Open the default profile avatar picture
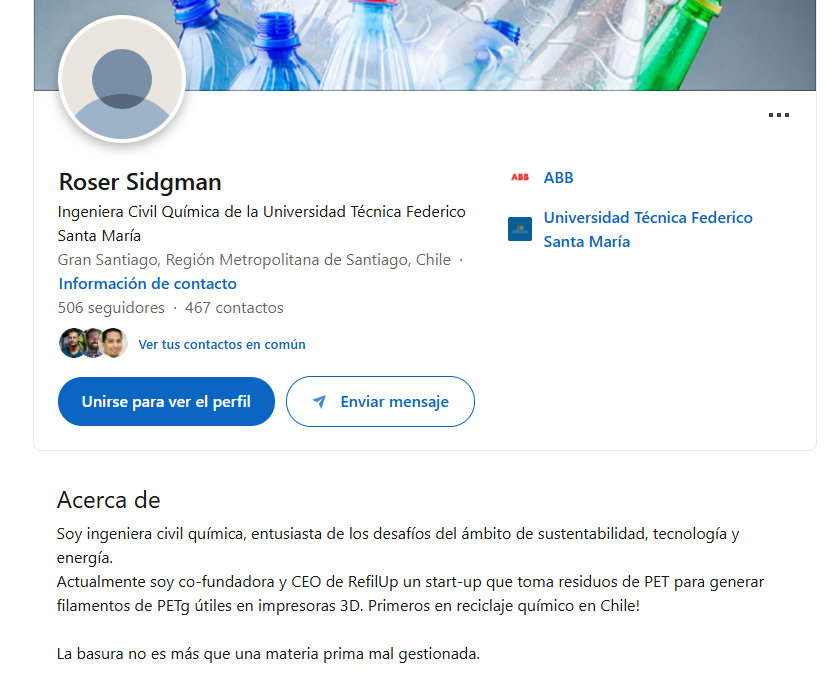The height and width of the screenshot is (677, 827). click(x=122, y=80)
